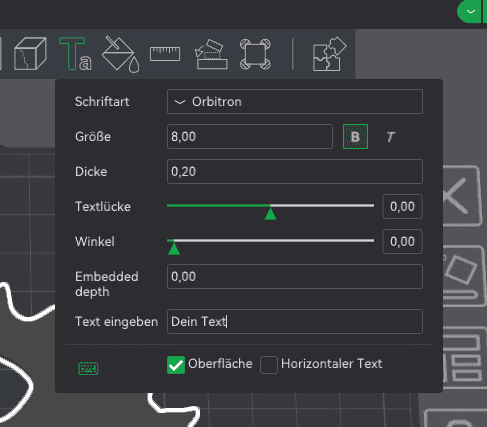Select the Cut tool cube icon

click(x=30, y=54)
